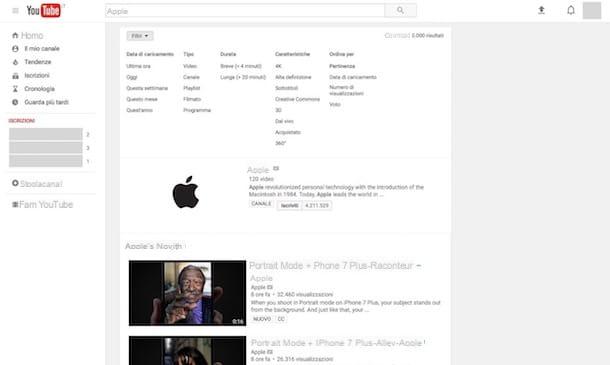Open the Apple channel title link
610x365 pixels.
[258, 170]
